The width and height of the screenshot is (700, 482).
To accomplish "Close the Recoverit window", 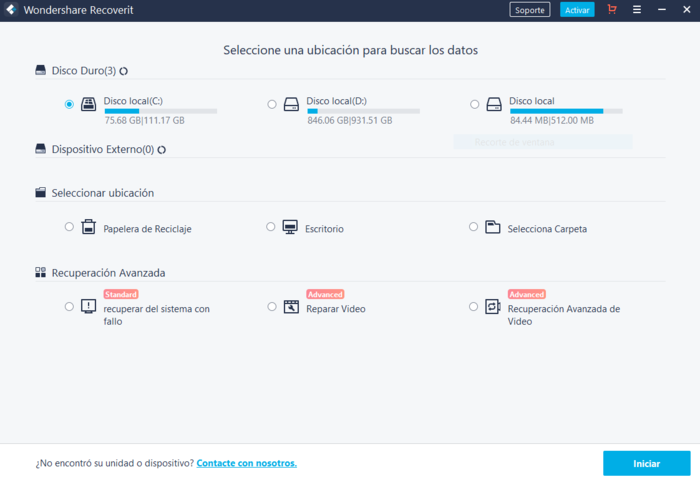I will pyautogui.click(x=687, y=9).
